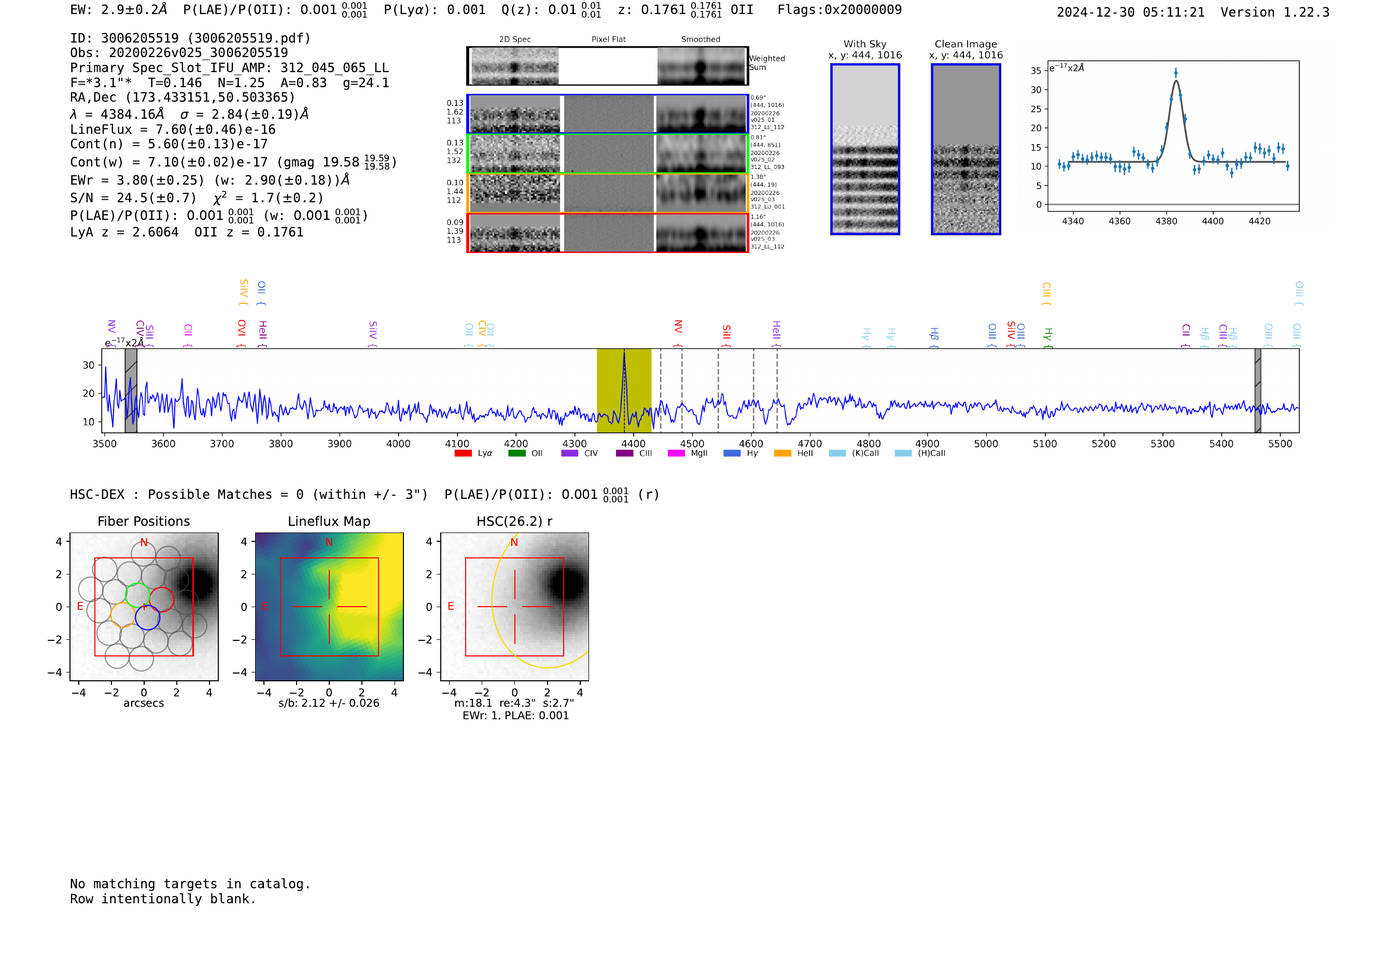Viewport: 1400px width, 953px height.
Task: Click the violet SiIV marker near 3950
Action: click(x=372, y=334)
